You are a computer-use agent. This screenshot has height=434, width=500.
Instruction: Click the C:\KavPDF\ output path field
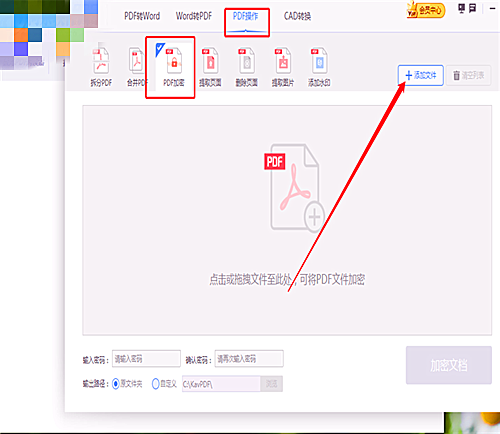[221, 384]
